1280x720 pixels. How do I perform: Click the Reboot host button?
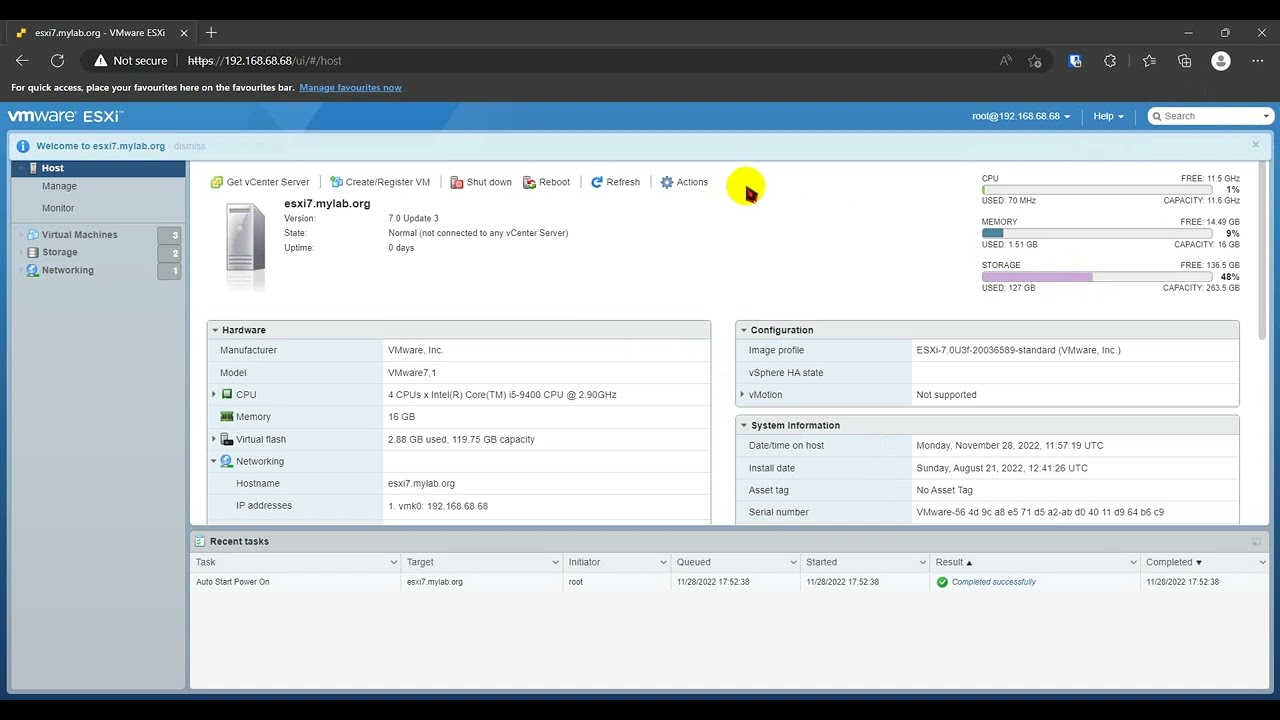click(x=547, y=182)
